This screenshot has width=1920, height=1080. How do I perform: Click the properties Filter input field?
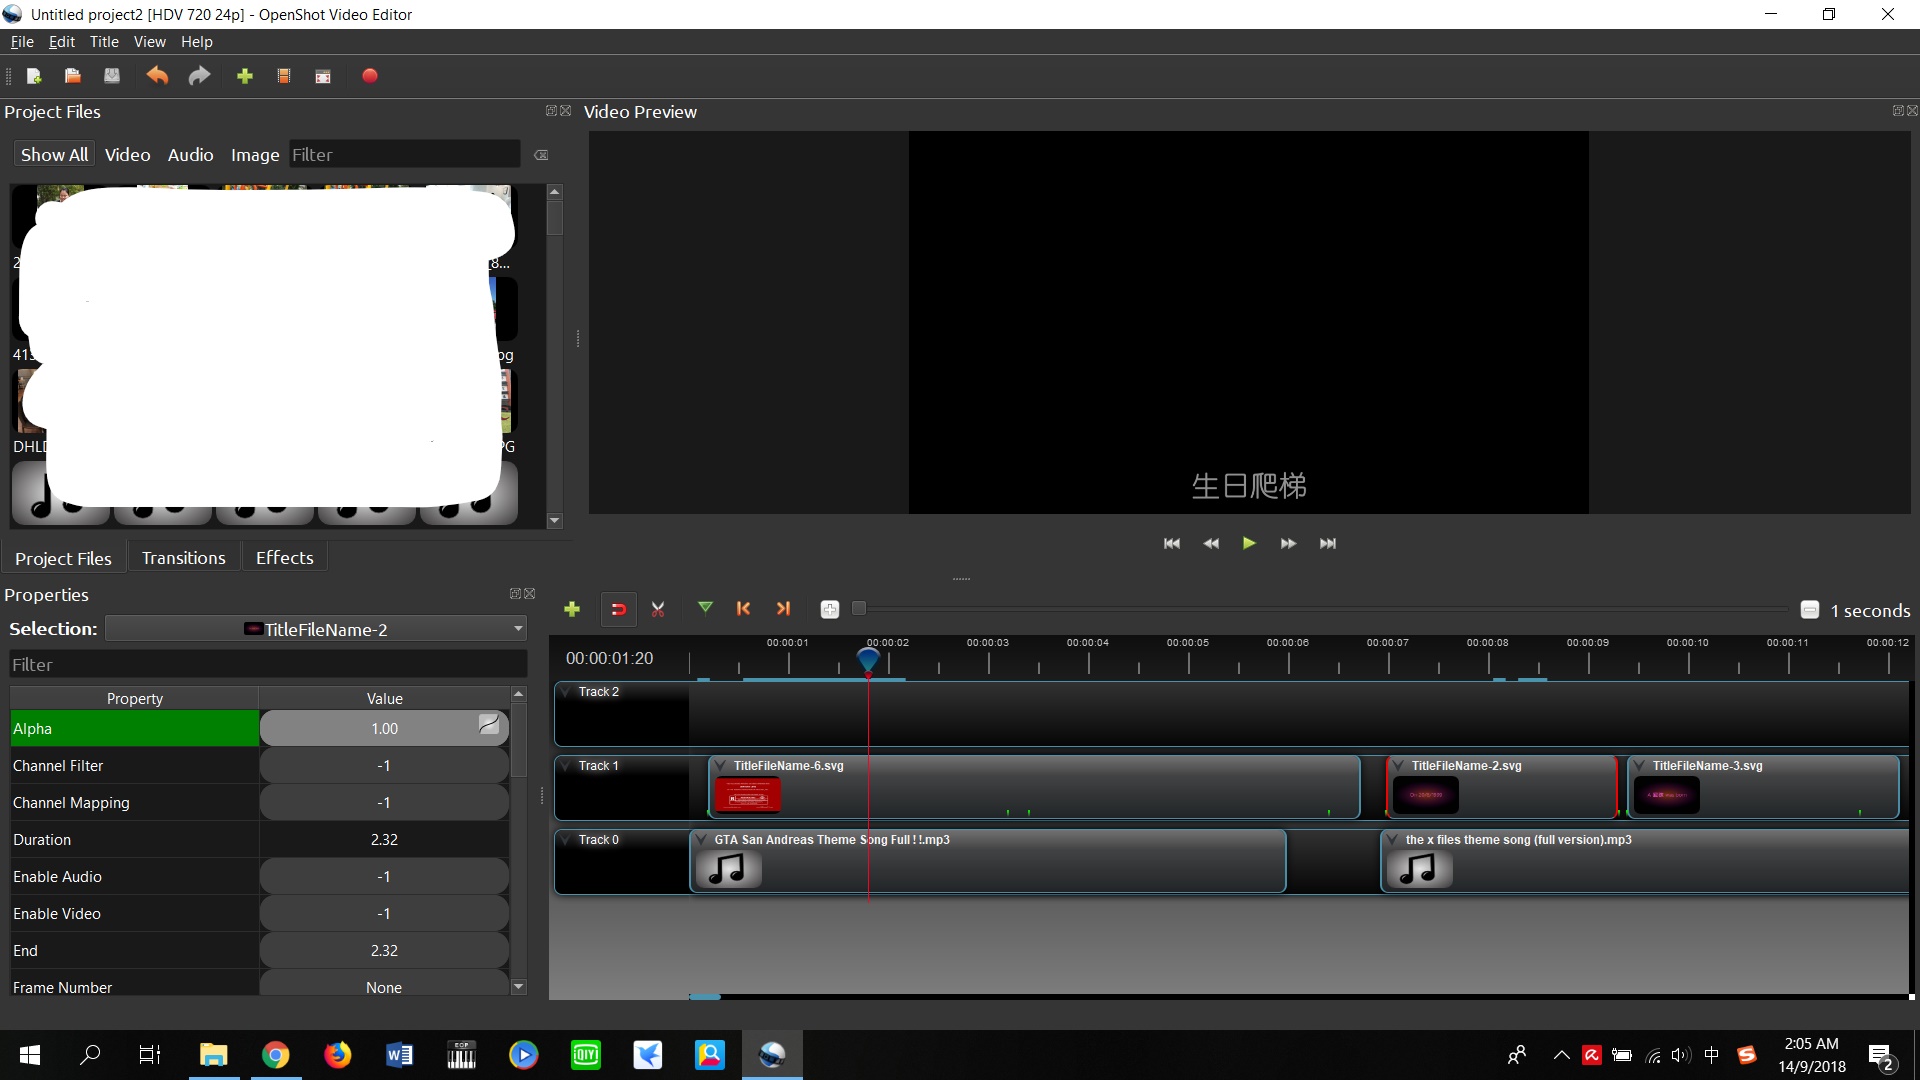coord(268,665)
